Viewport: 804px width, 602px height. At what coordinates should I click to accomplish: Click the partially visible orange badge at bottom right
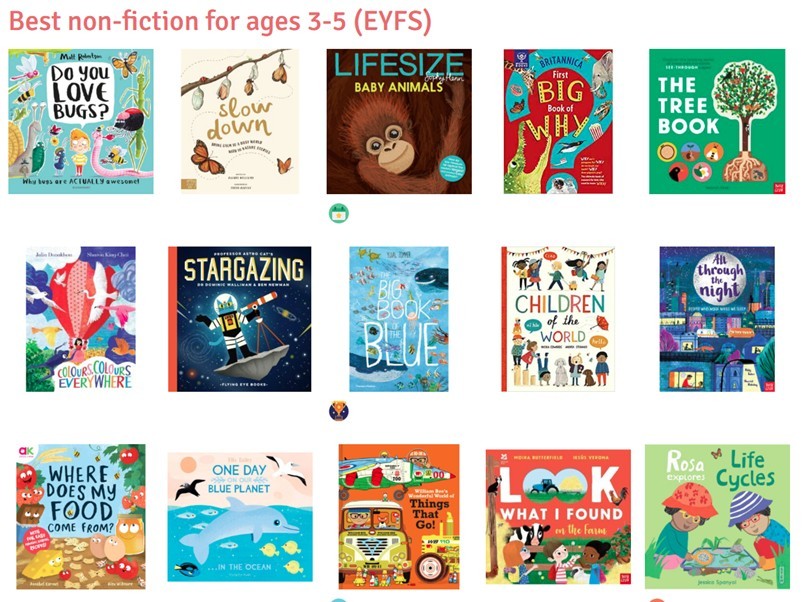coord(656,599)
